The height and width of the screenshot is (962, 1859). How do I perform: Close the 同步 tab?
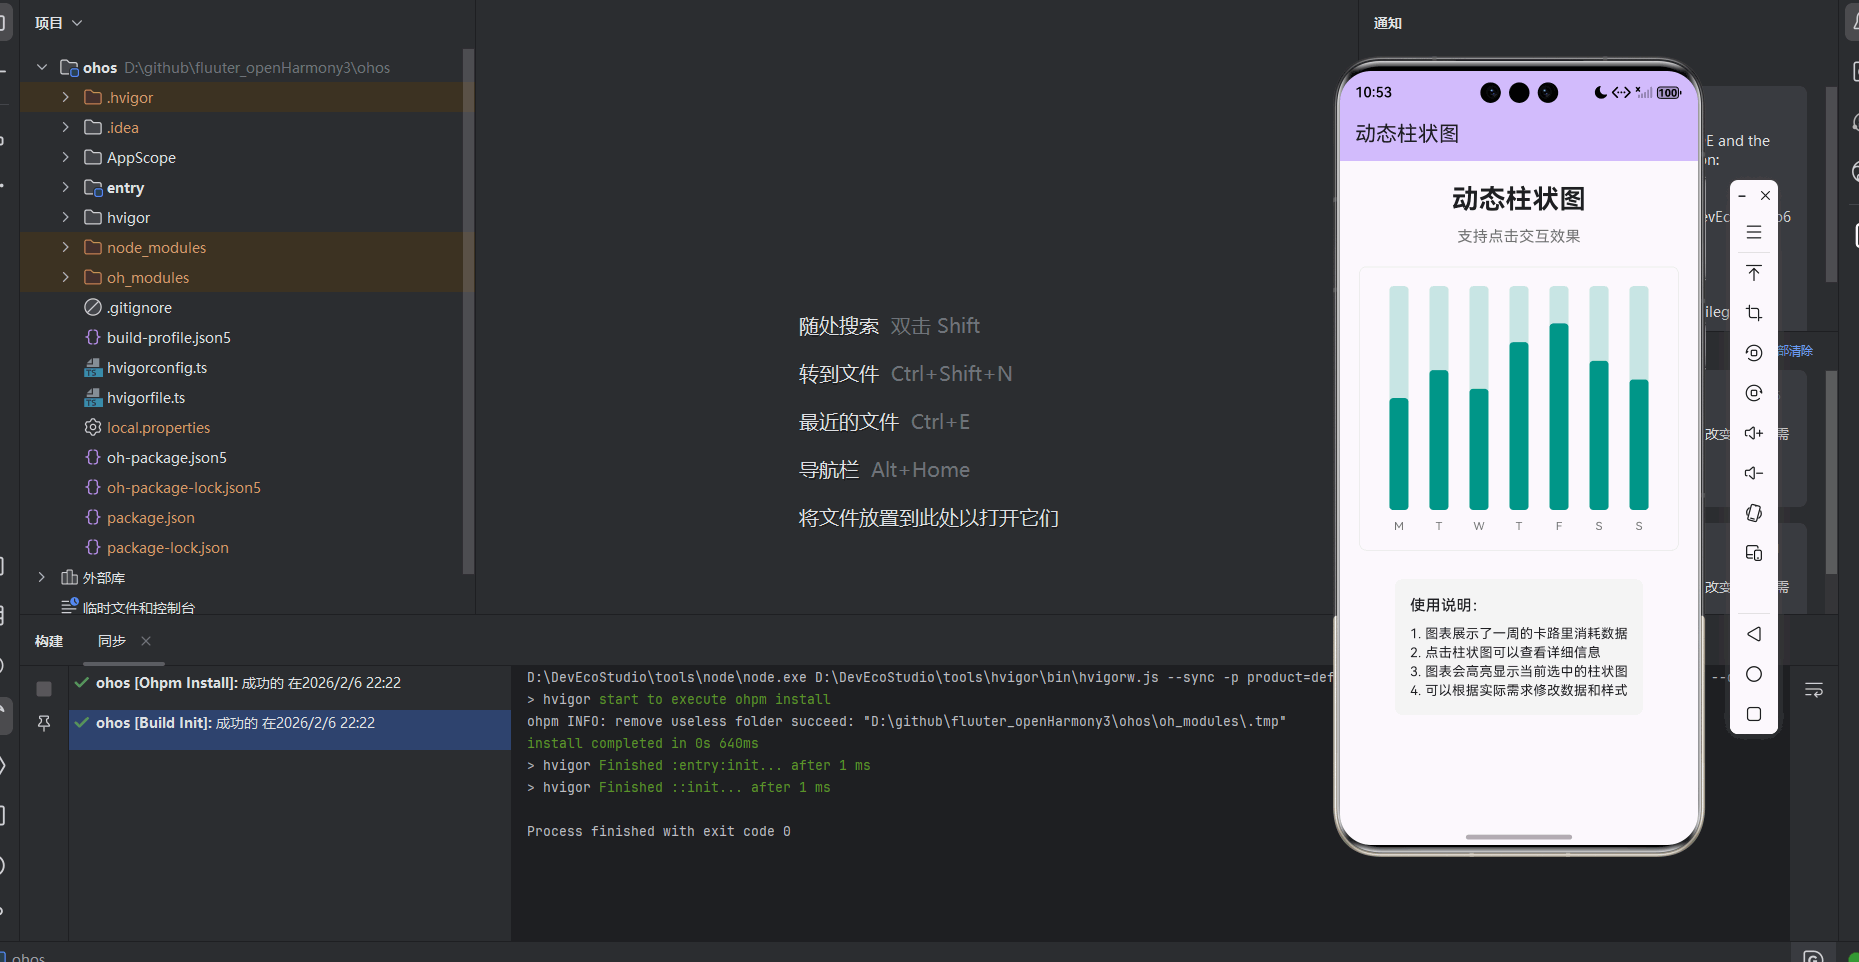coord(146,641)
